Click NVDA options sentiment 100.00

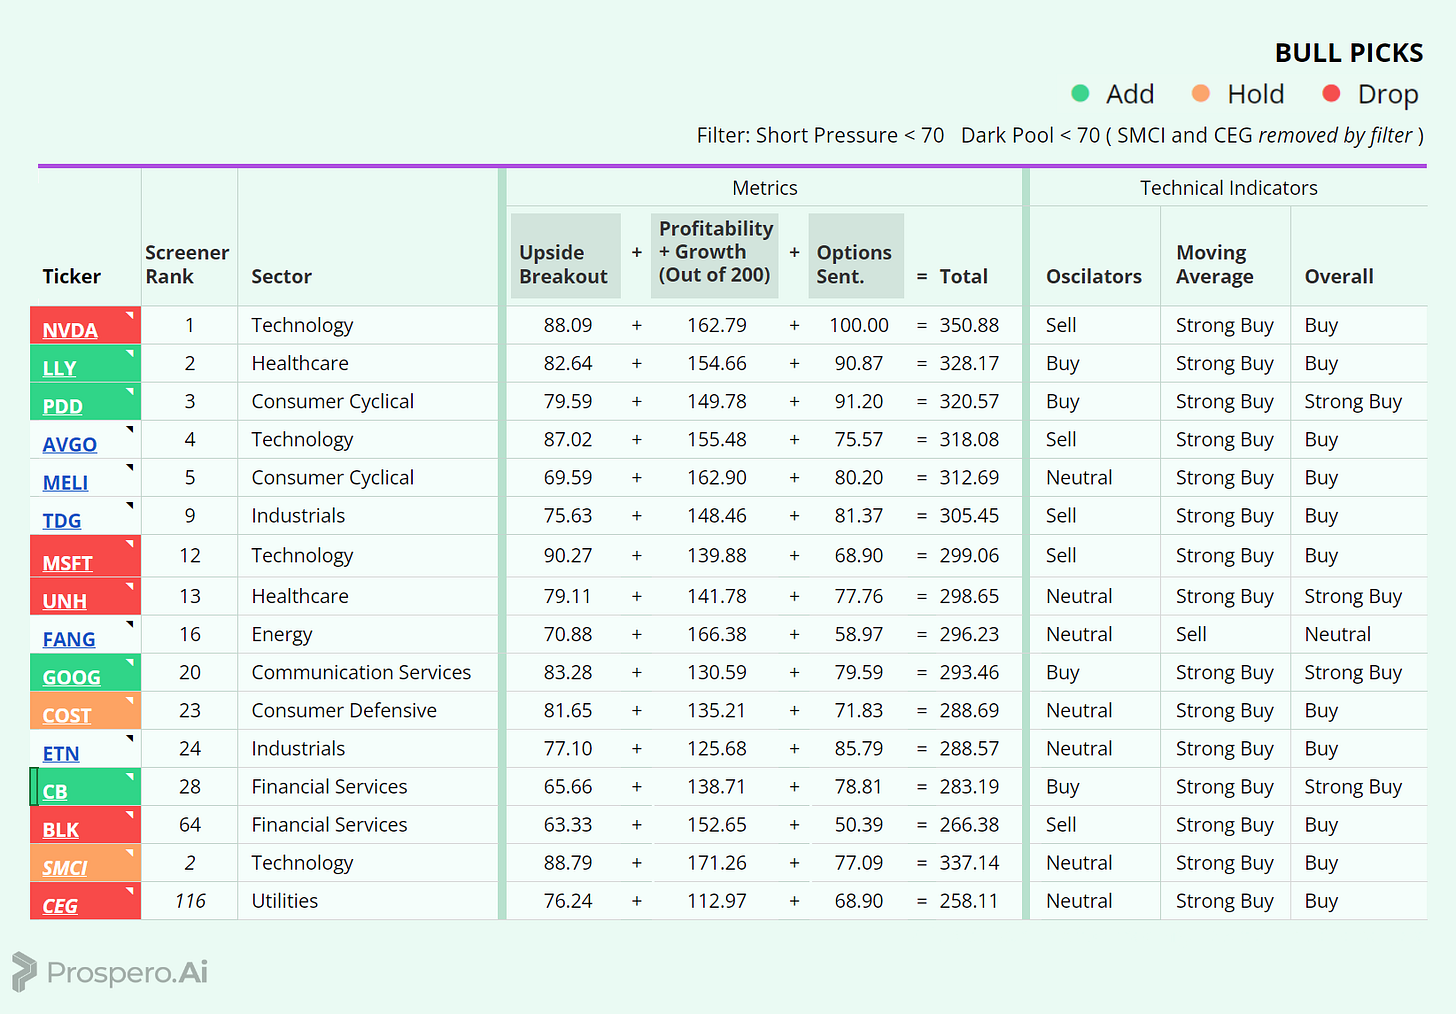[859, 325]
